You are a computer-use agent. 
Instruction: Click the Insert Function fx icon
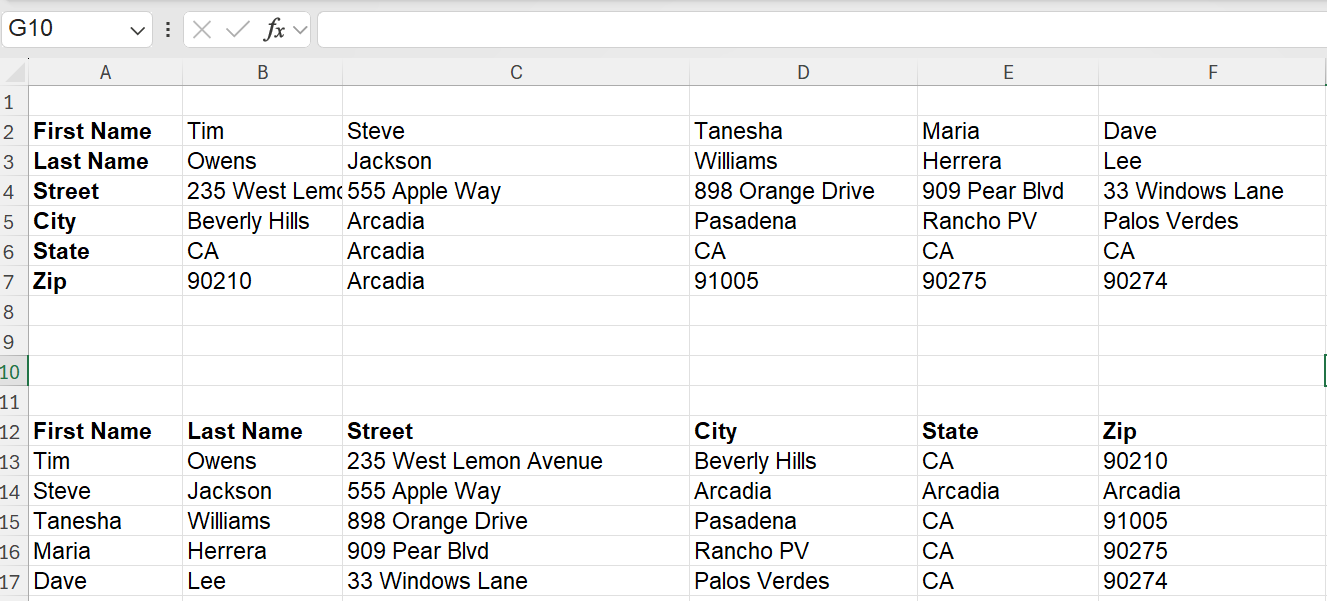coord(273,30)
